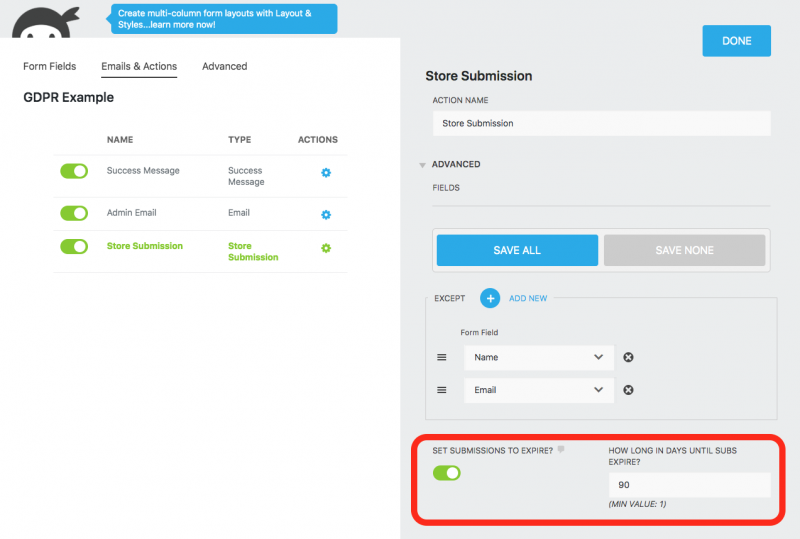
Task: Switch to the Advanced tab
Action: (224, 67)
